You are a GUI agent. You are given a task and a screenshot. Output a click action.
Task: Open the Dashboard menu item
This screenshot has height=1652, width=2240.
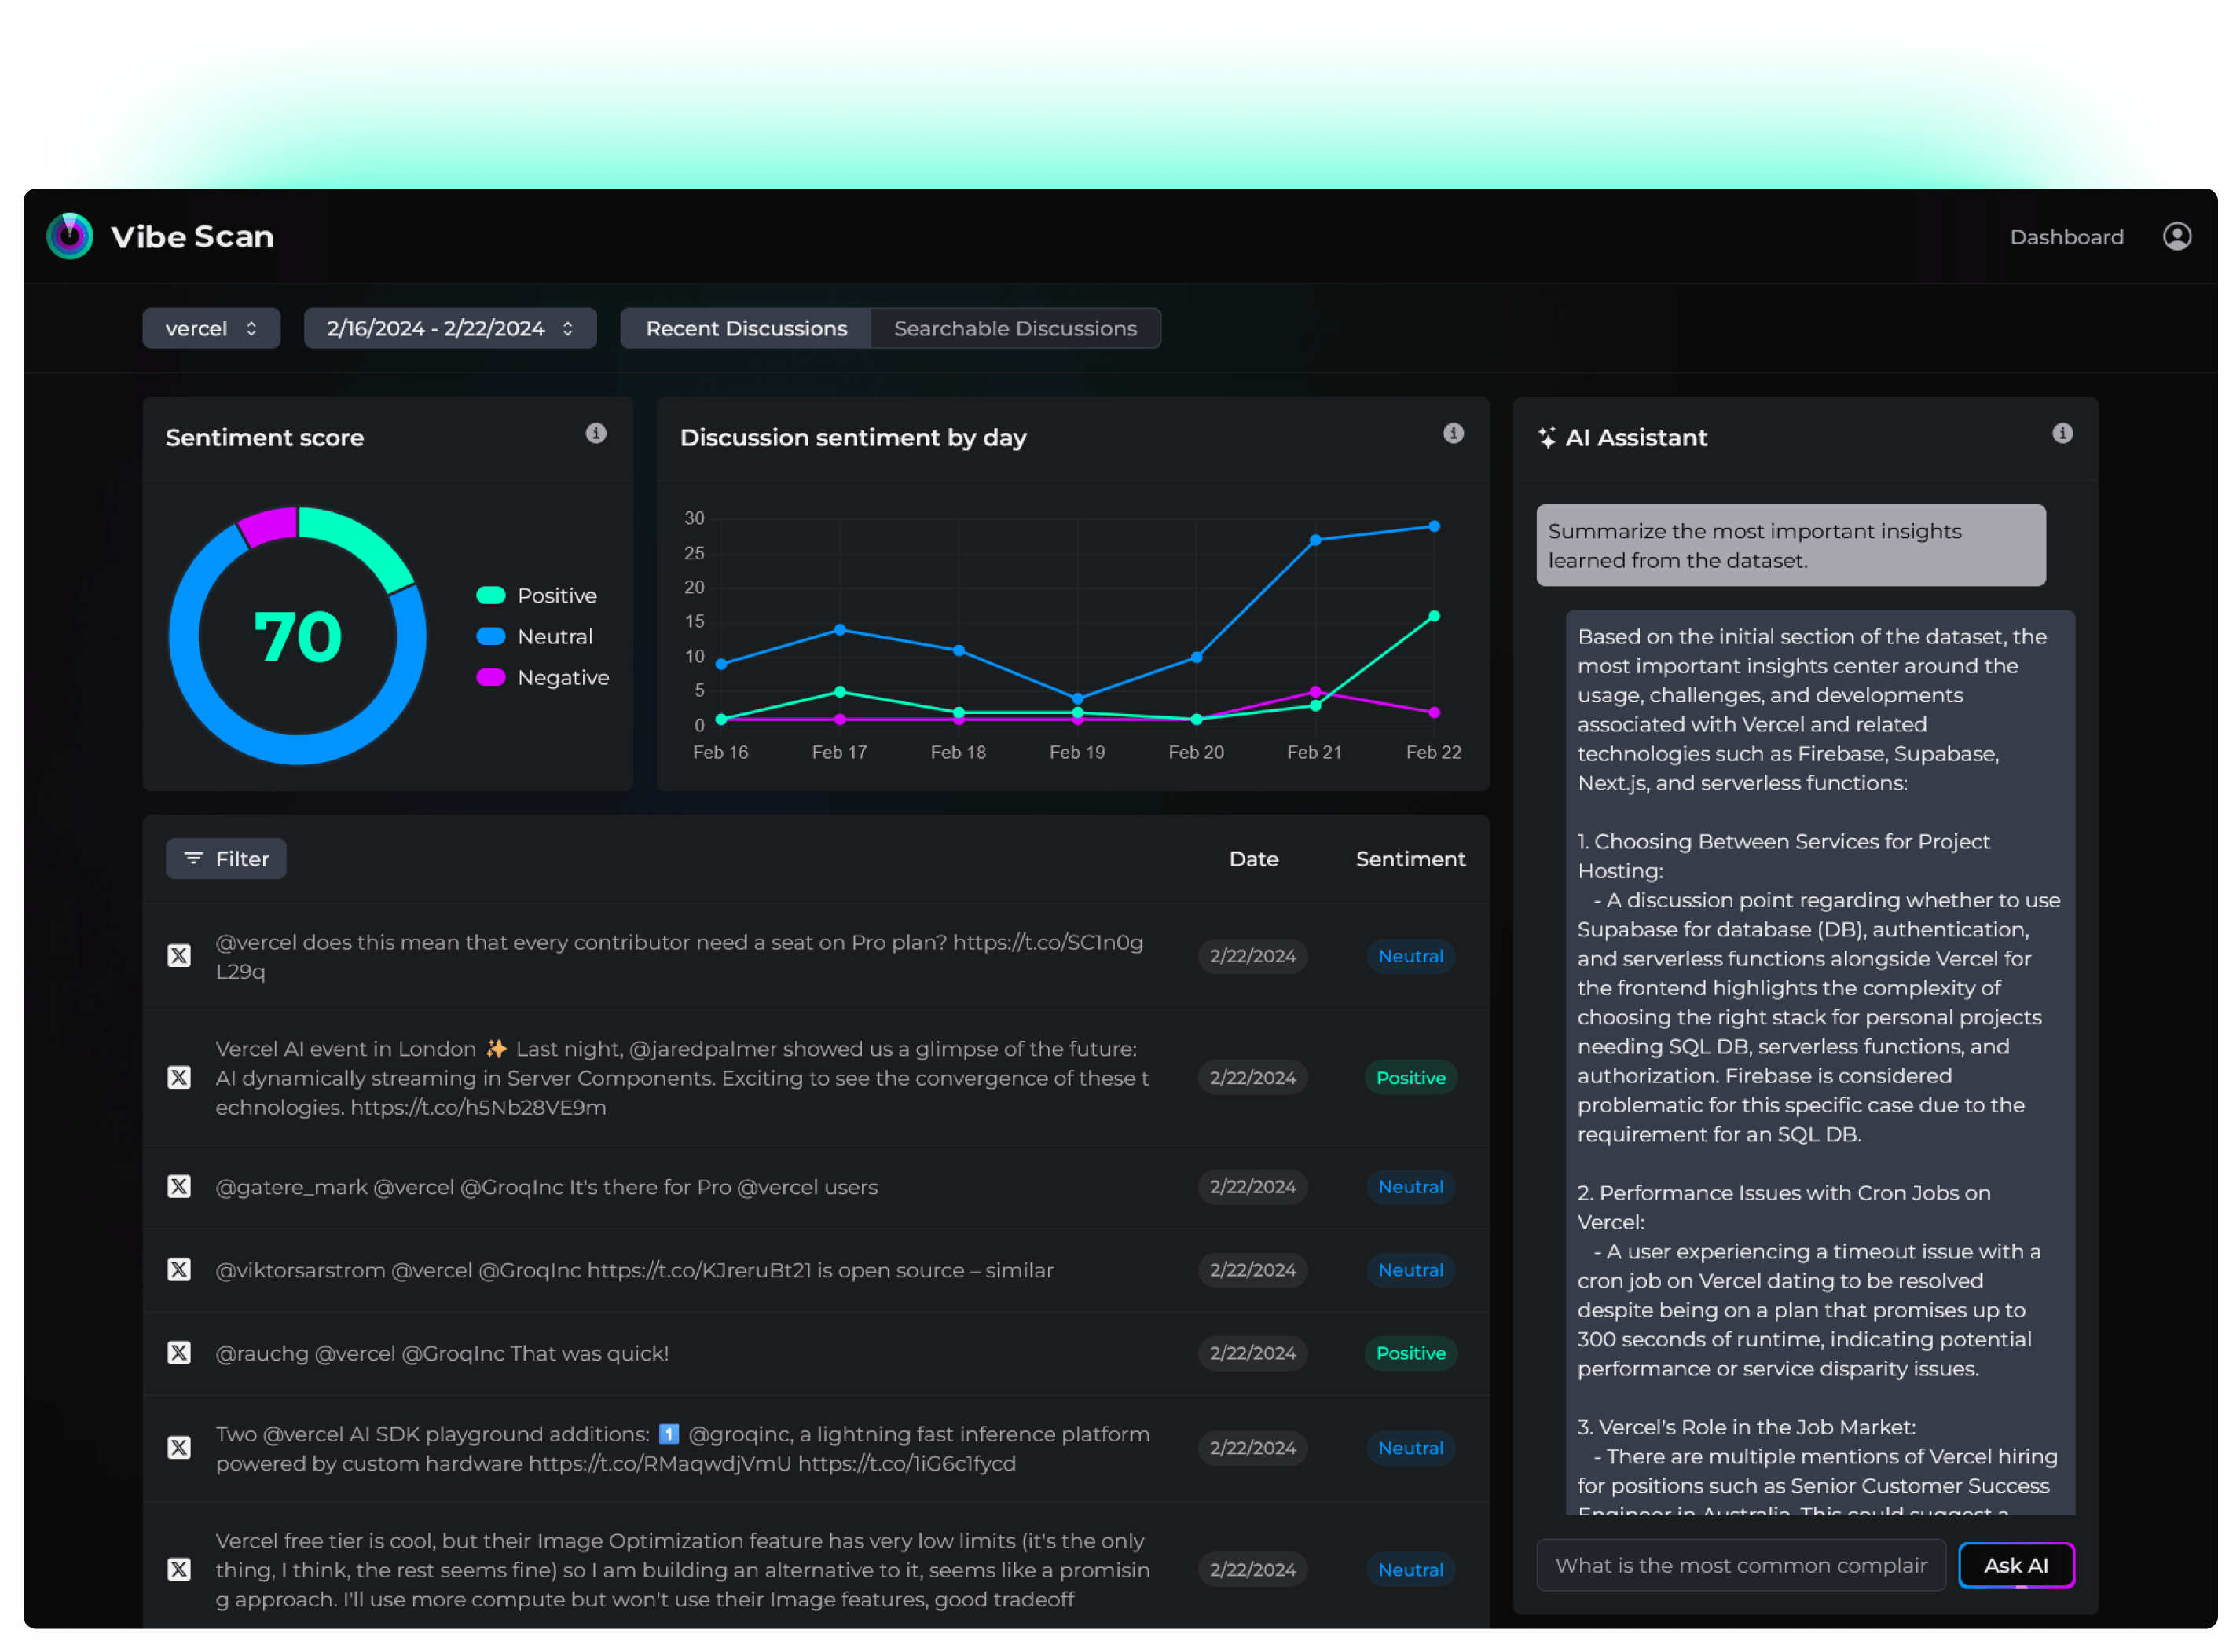coord(2066,236)
